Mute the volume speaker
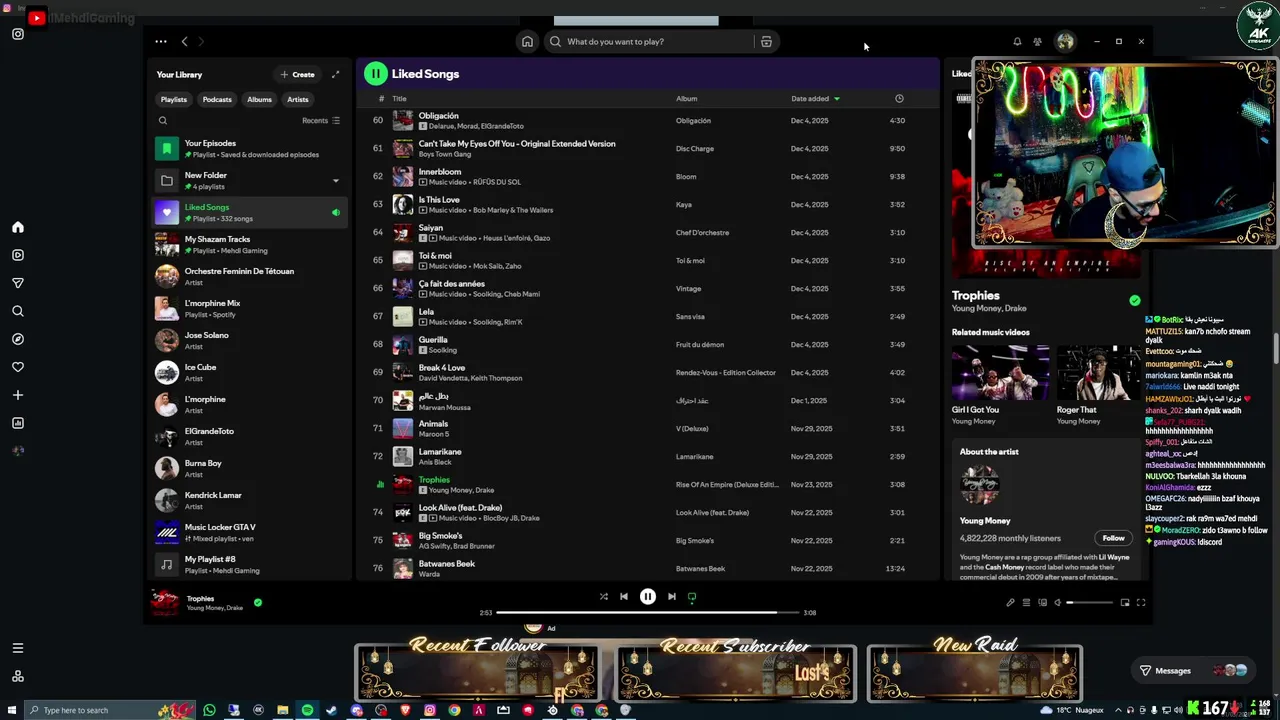 click(x=1058, y=603)
